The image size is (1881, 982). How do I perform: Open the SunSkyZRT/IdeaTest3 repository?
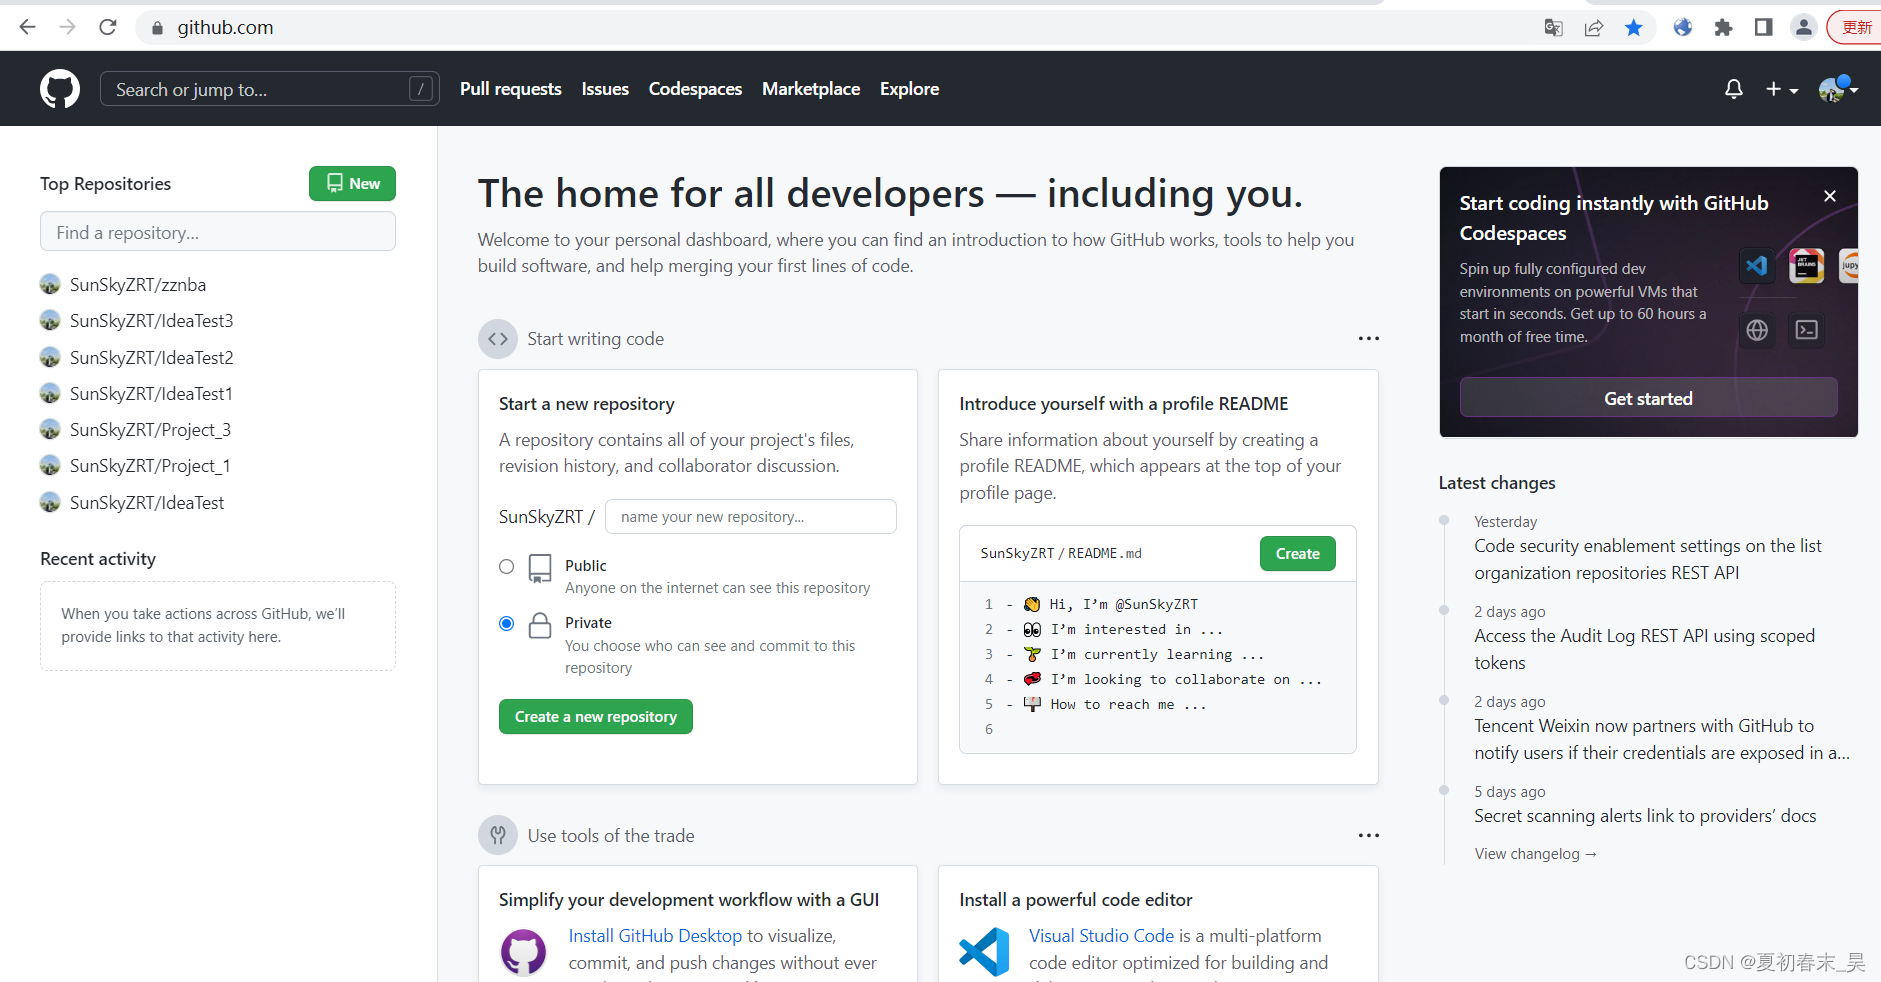pyautogui.click(x=151, y=321)
